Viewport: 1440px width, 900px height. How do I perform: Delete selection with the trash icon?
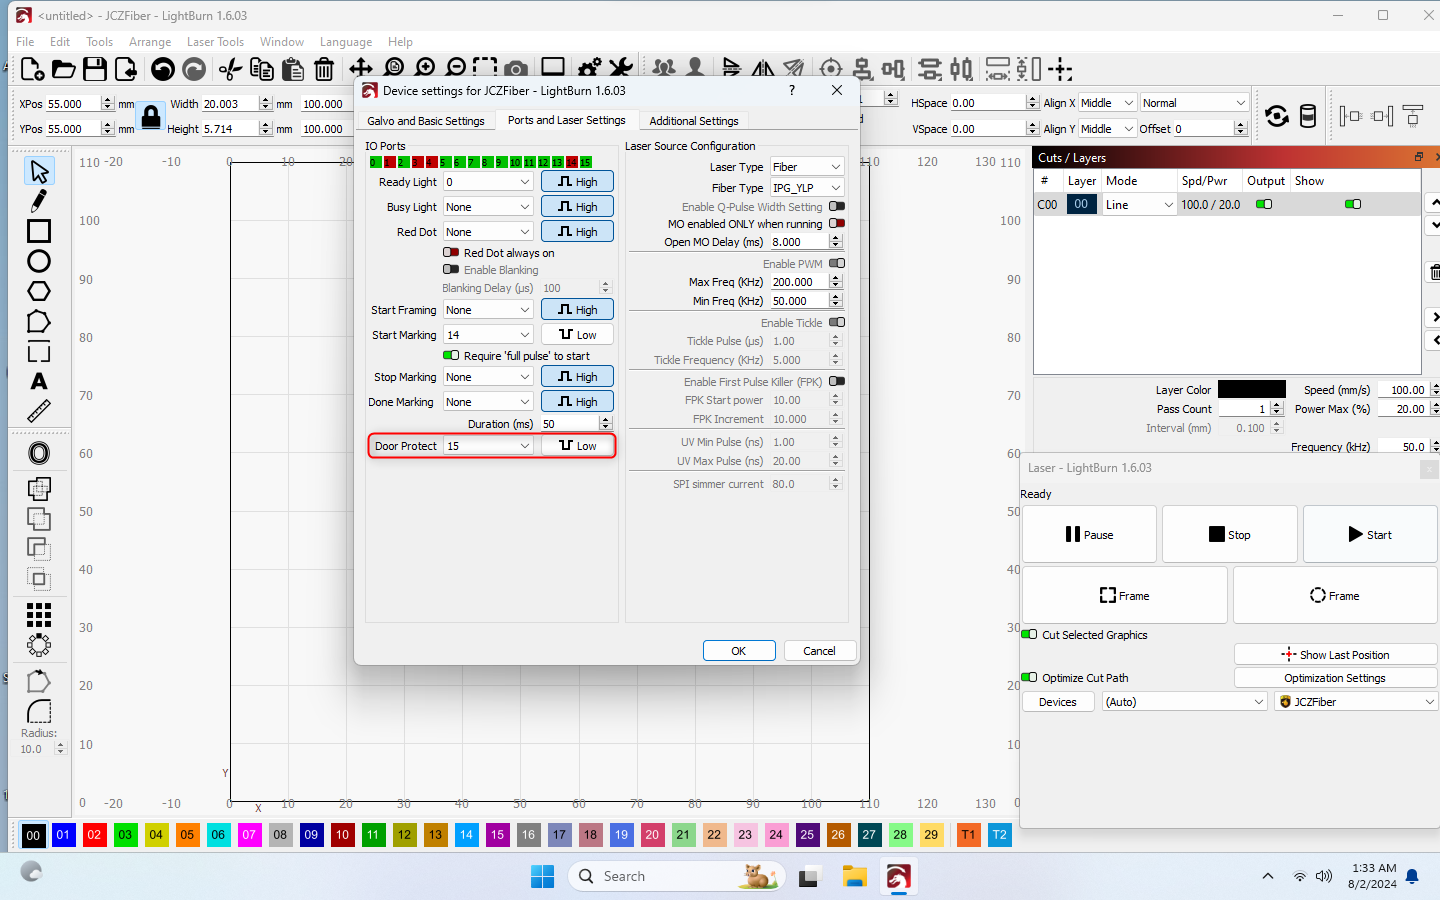tap(324, 69)
